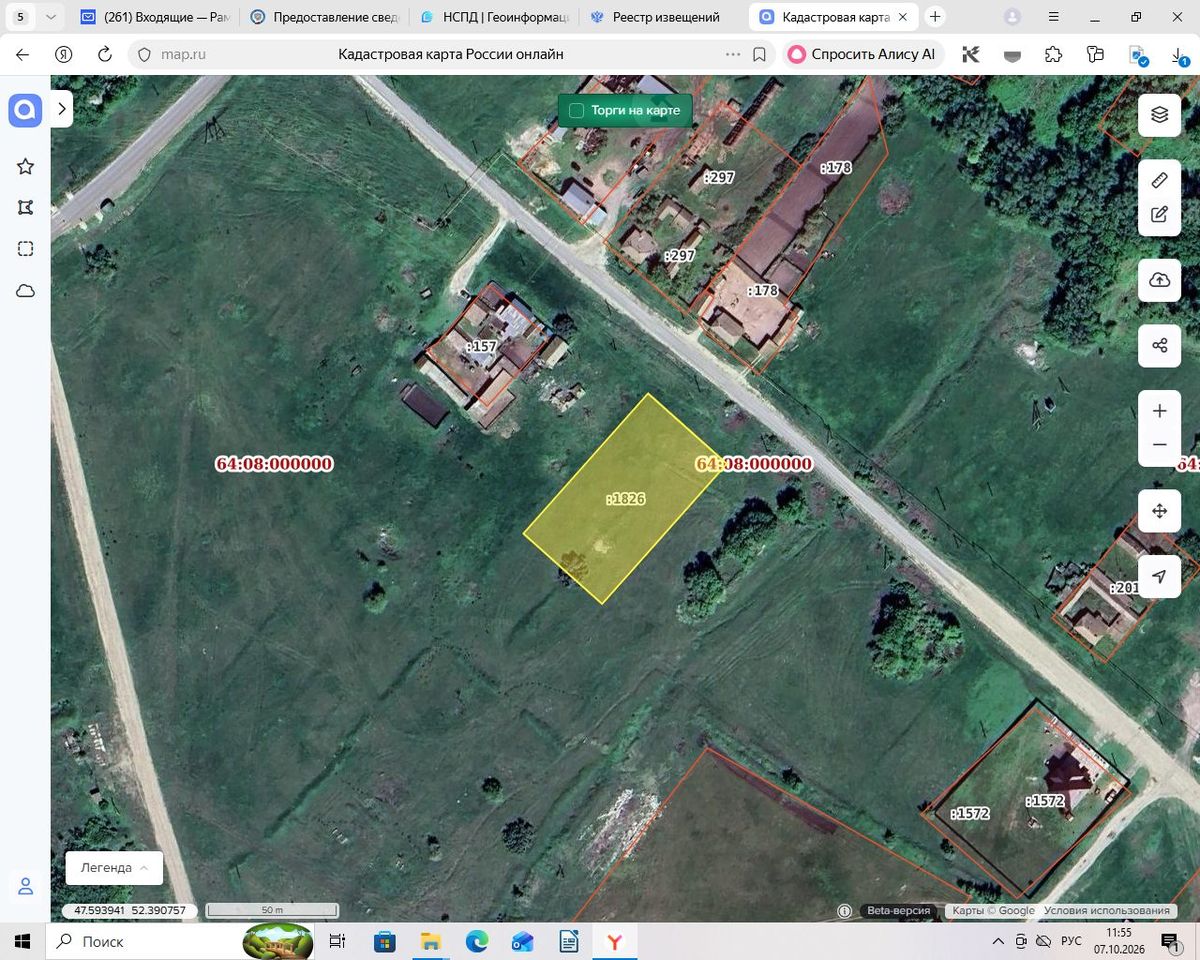Switch to the НСПД Геоинформац tab

pos(495,17)
